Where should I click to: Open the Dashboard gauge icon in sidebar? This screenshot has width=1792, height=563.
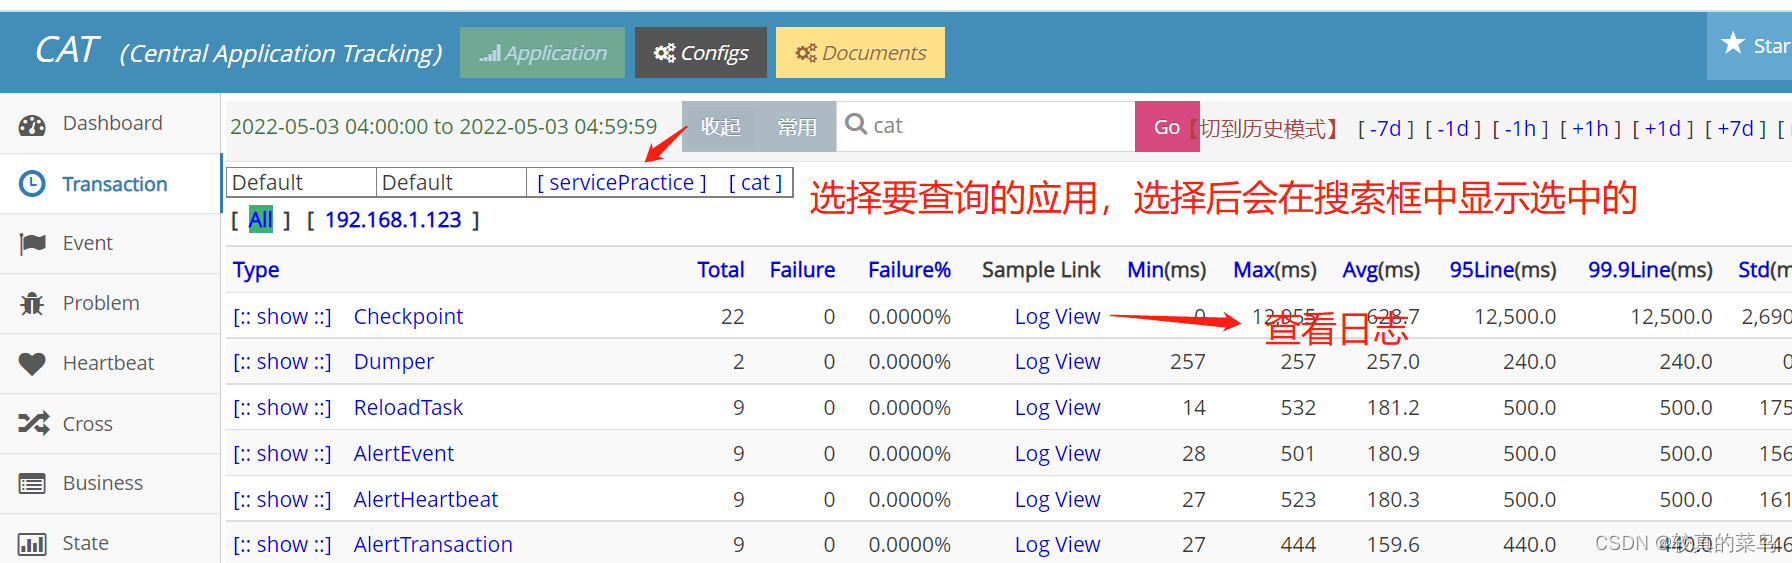pyautogui.click(x=32, y=125)
